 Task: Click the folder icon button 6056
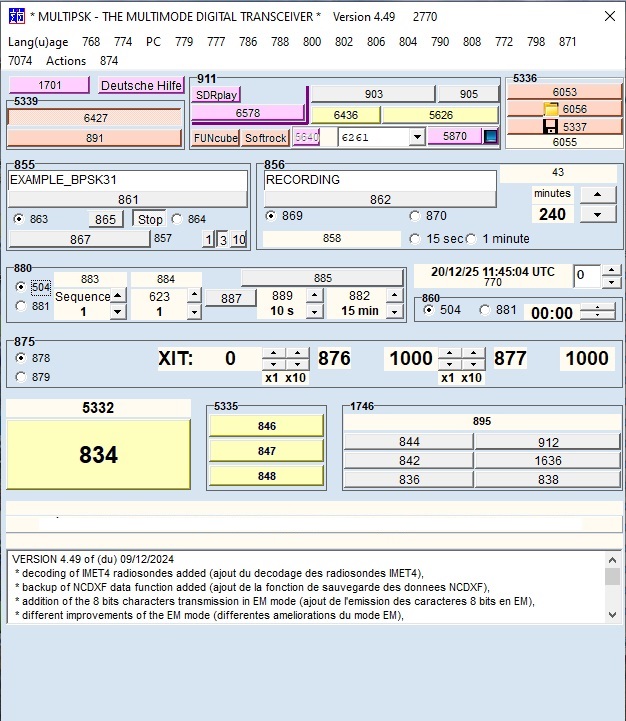coord(564,109)
